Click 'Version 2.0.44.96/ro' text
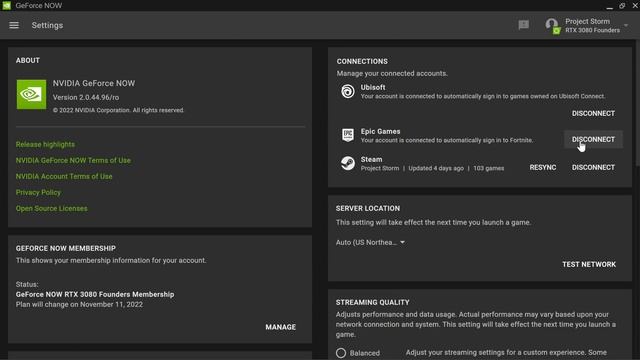 click(86, 98)
